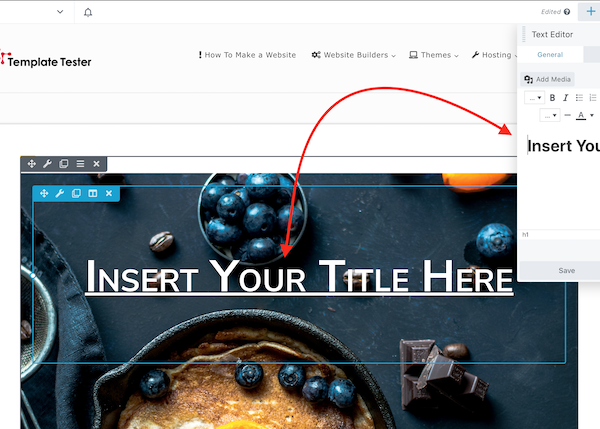Duplicate the module using the blue copy icon

point(76,193)
